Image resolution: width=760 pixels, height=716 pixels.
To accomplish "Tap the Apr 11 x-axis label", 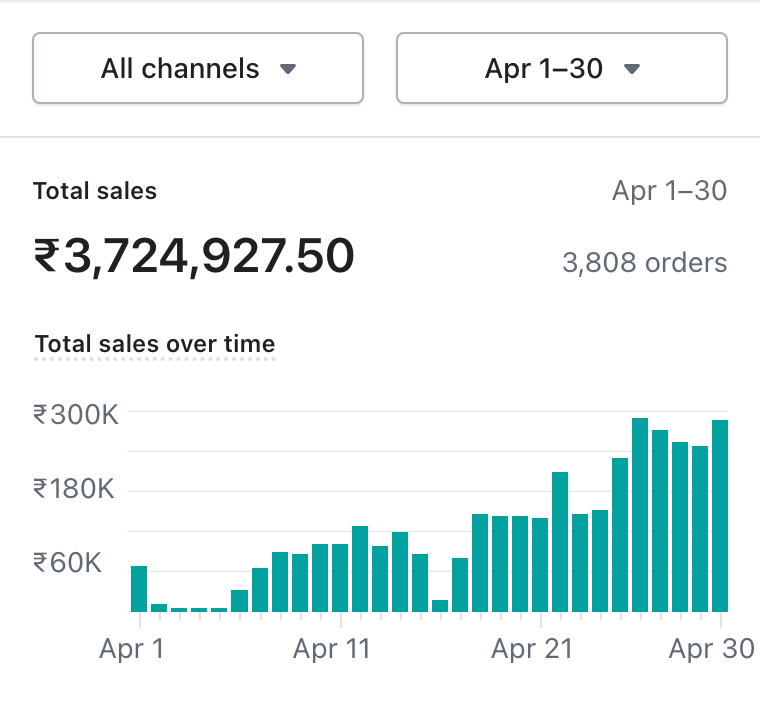I will [x=332, y=649].
